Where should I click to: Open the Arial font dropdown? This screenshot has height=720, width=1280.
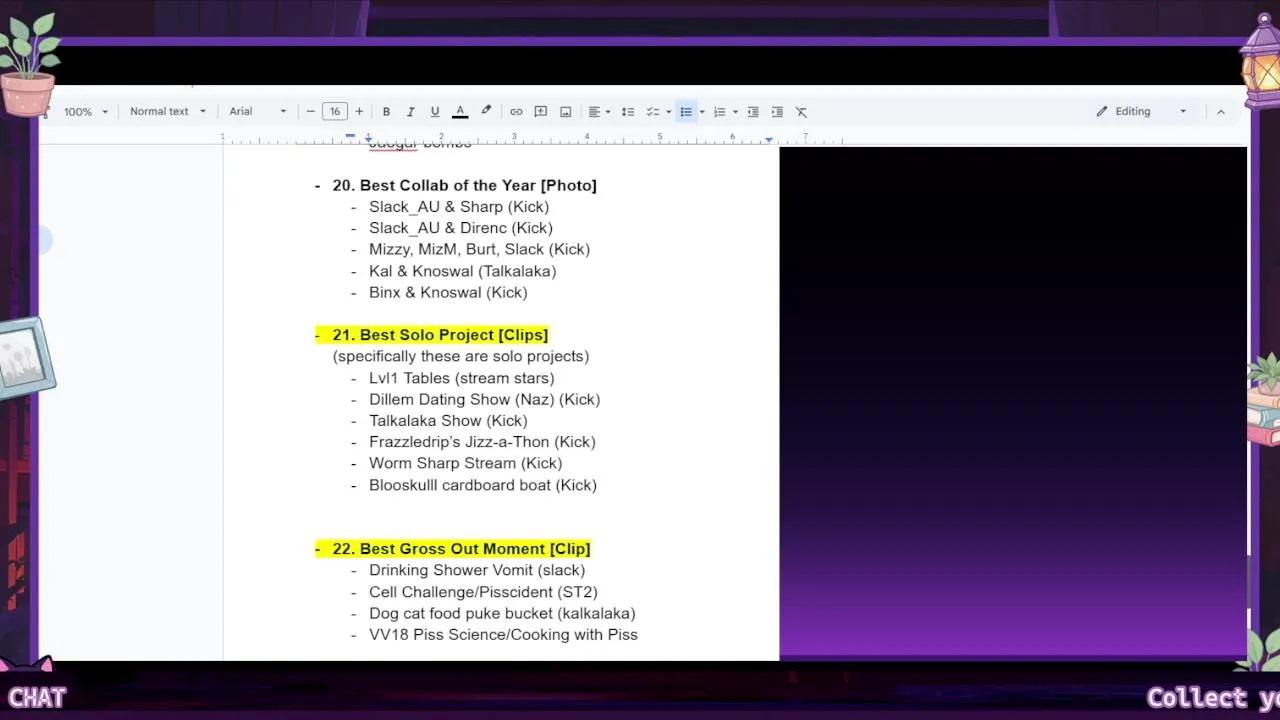pos(258,112)
